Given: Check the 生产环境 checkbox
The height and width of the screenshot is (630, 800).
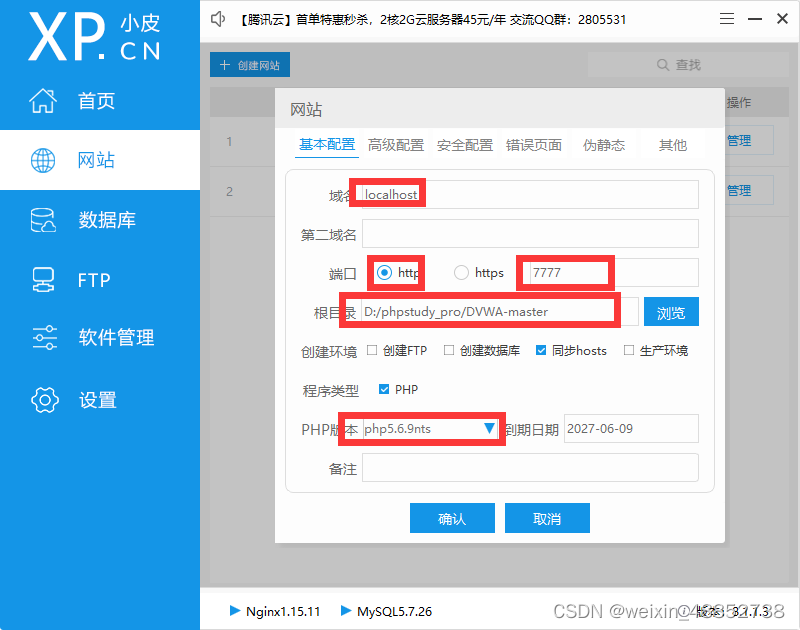Looking at the screenshot, I should pyautogui.click(x=629, y=350).
